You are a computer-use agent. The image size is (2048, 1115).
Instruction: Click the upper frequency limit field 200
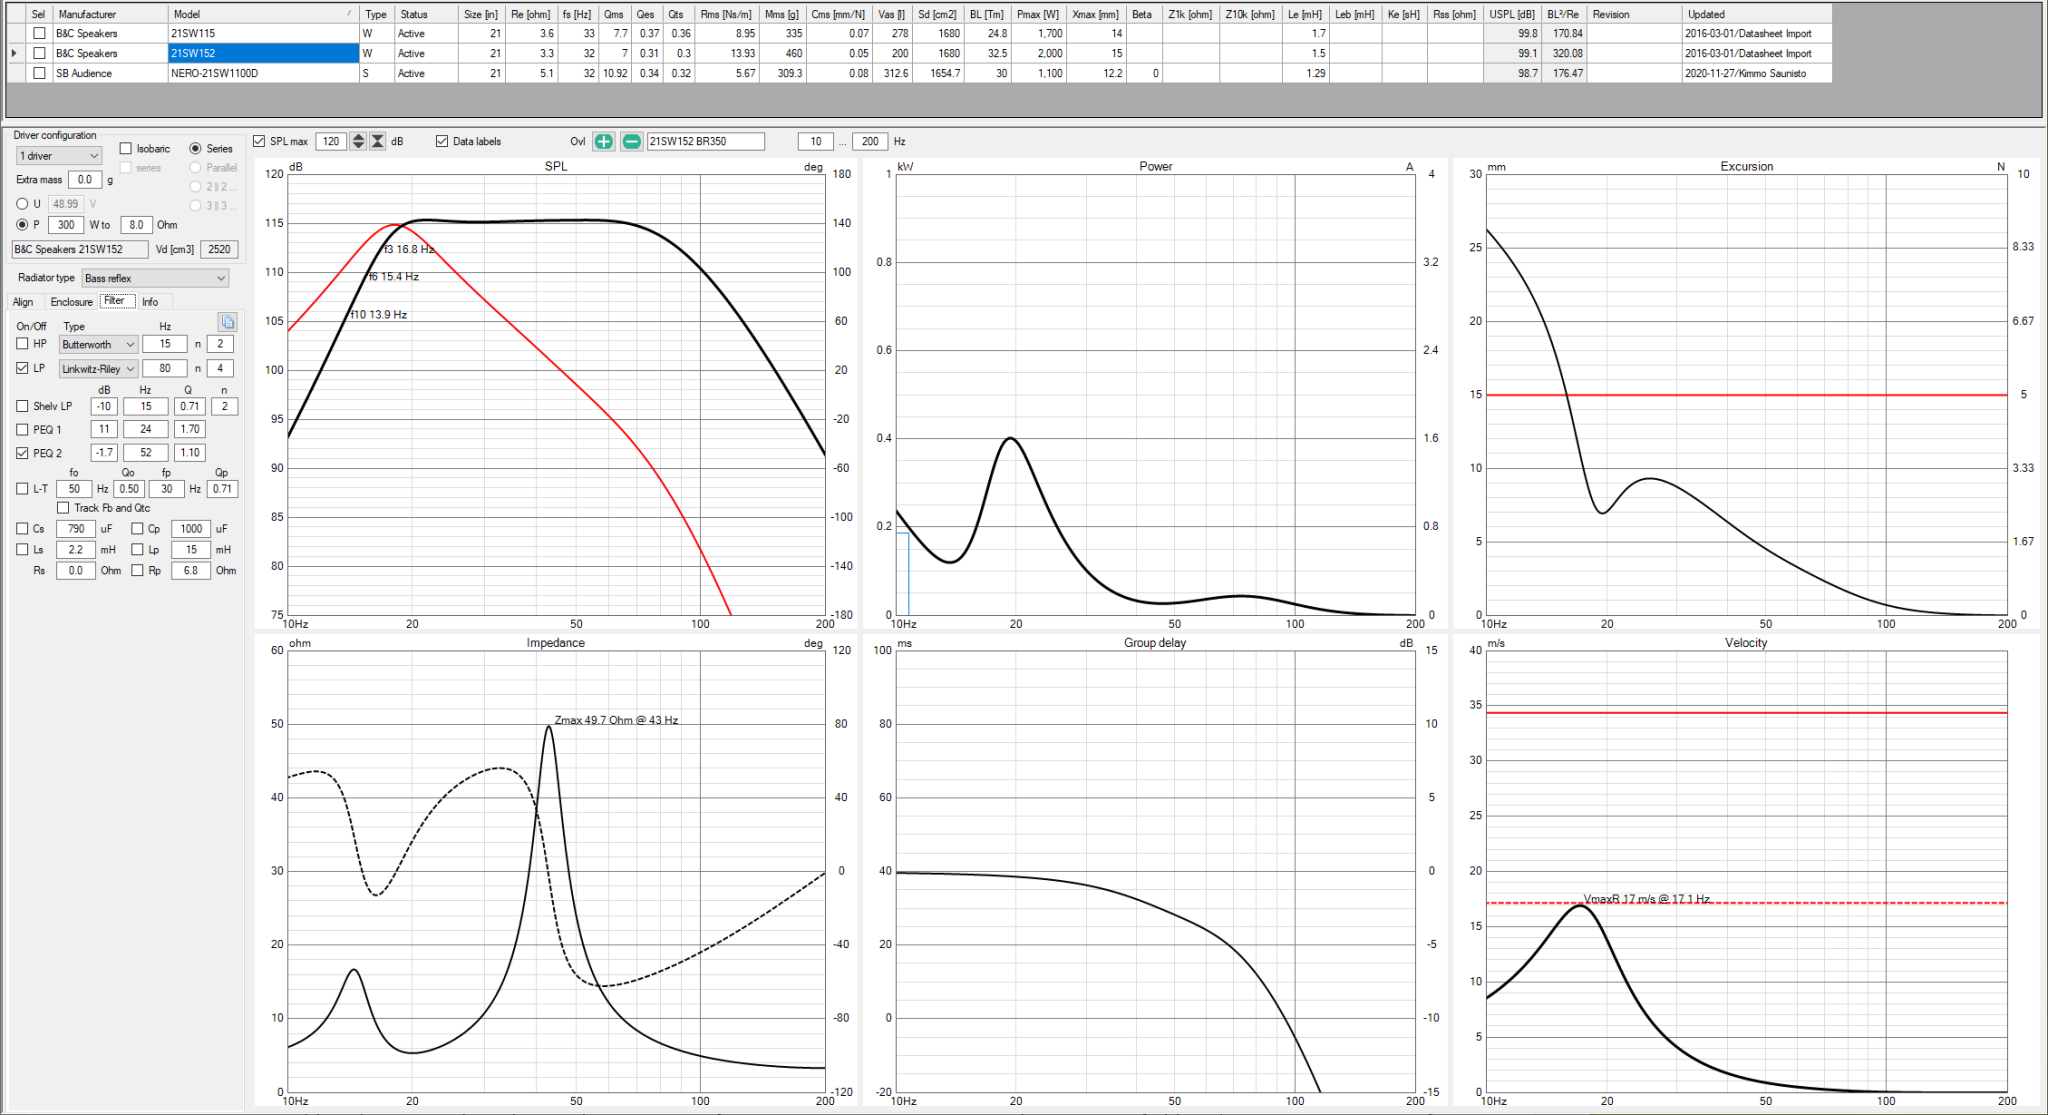pos(870,142)
